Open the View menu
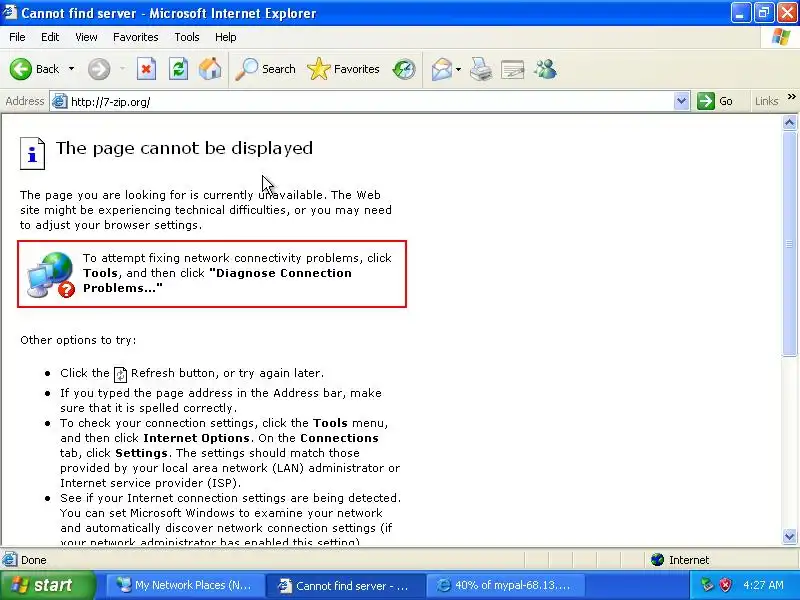800x600 pixels. [x=86, y=37]
